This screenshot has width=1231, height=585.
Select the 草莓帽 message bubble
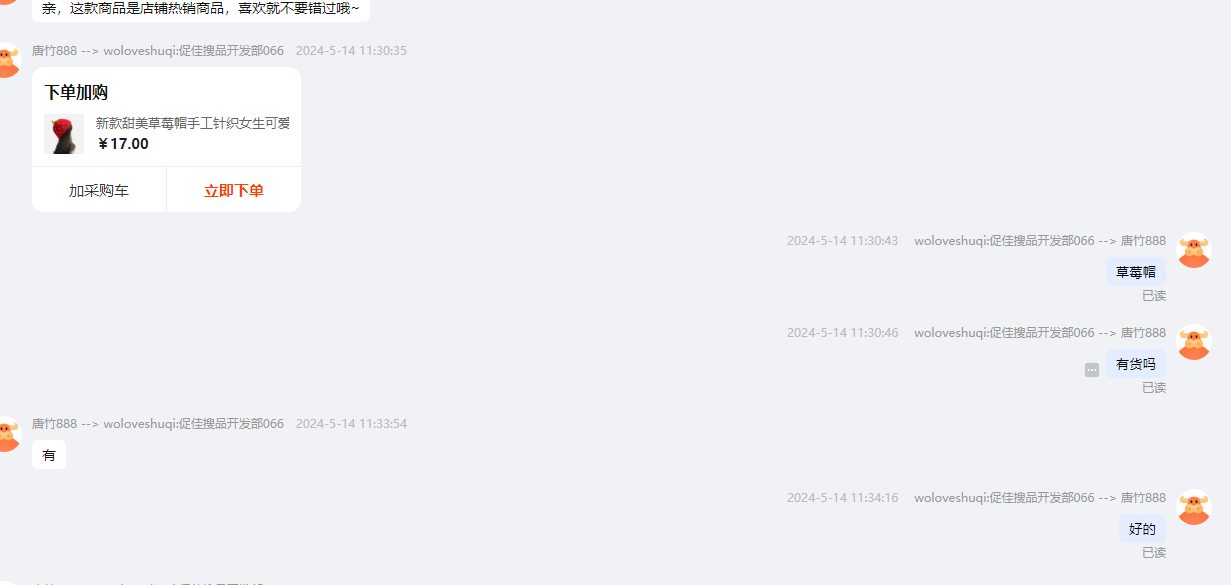click(x=1136, y=272)
